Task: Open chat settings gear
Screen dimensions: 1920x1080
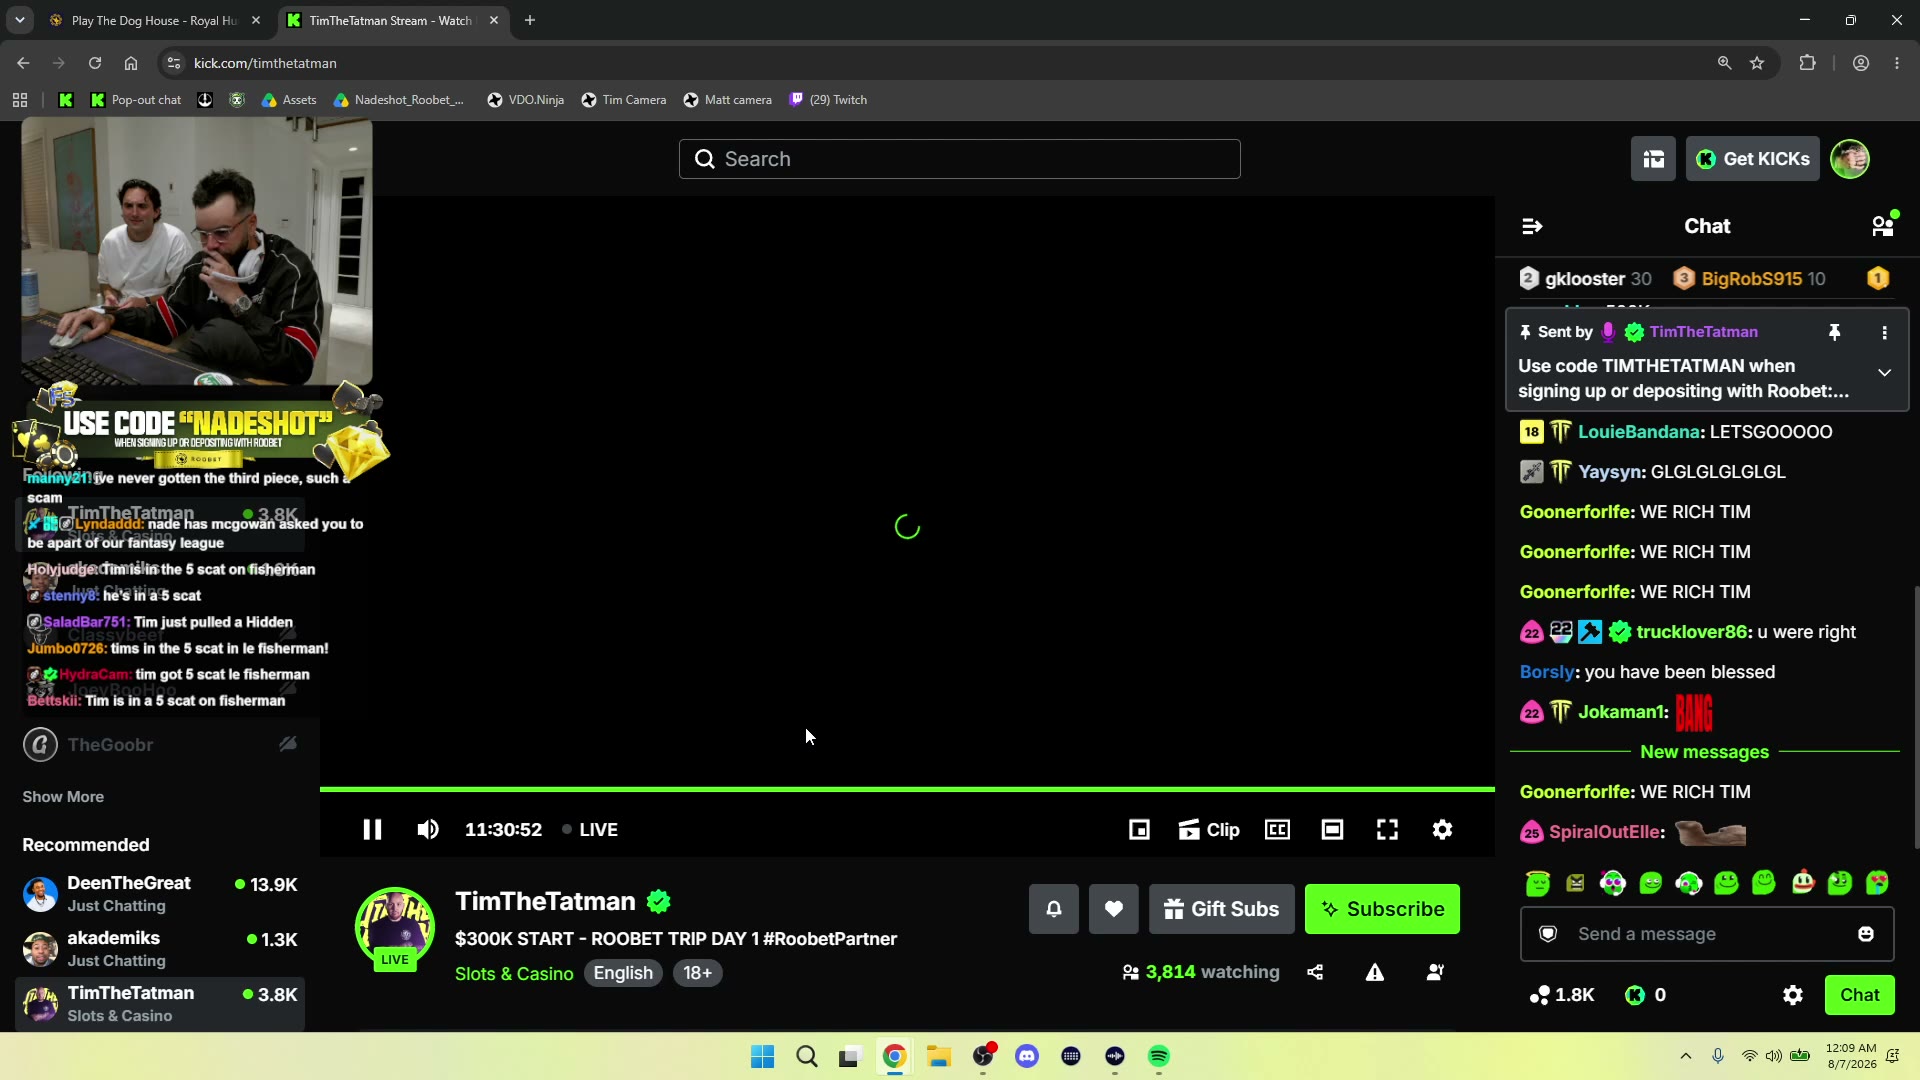Action: (1793, 995)
